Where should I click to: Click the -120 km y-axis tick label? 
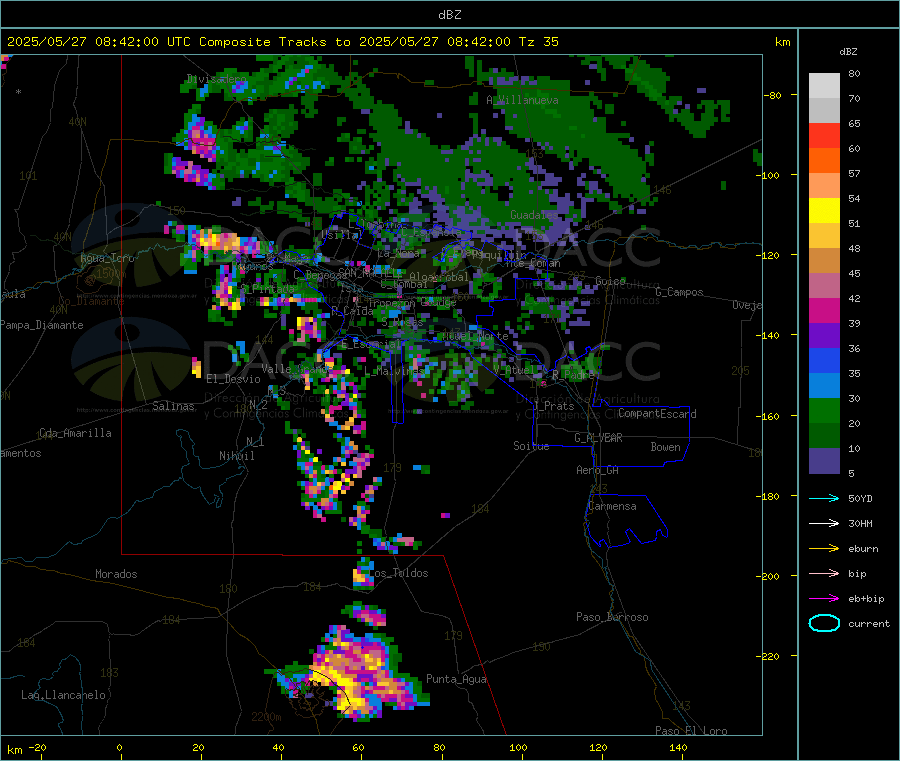(x=770, y=255)
